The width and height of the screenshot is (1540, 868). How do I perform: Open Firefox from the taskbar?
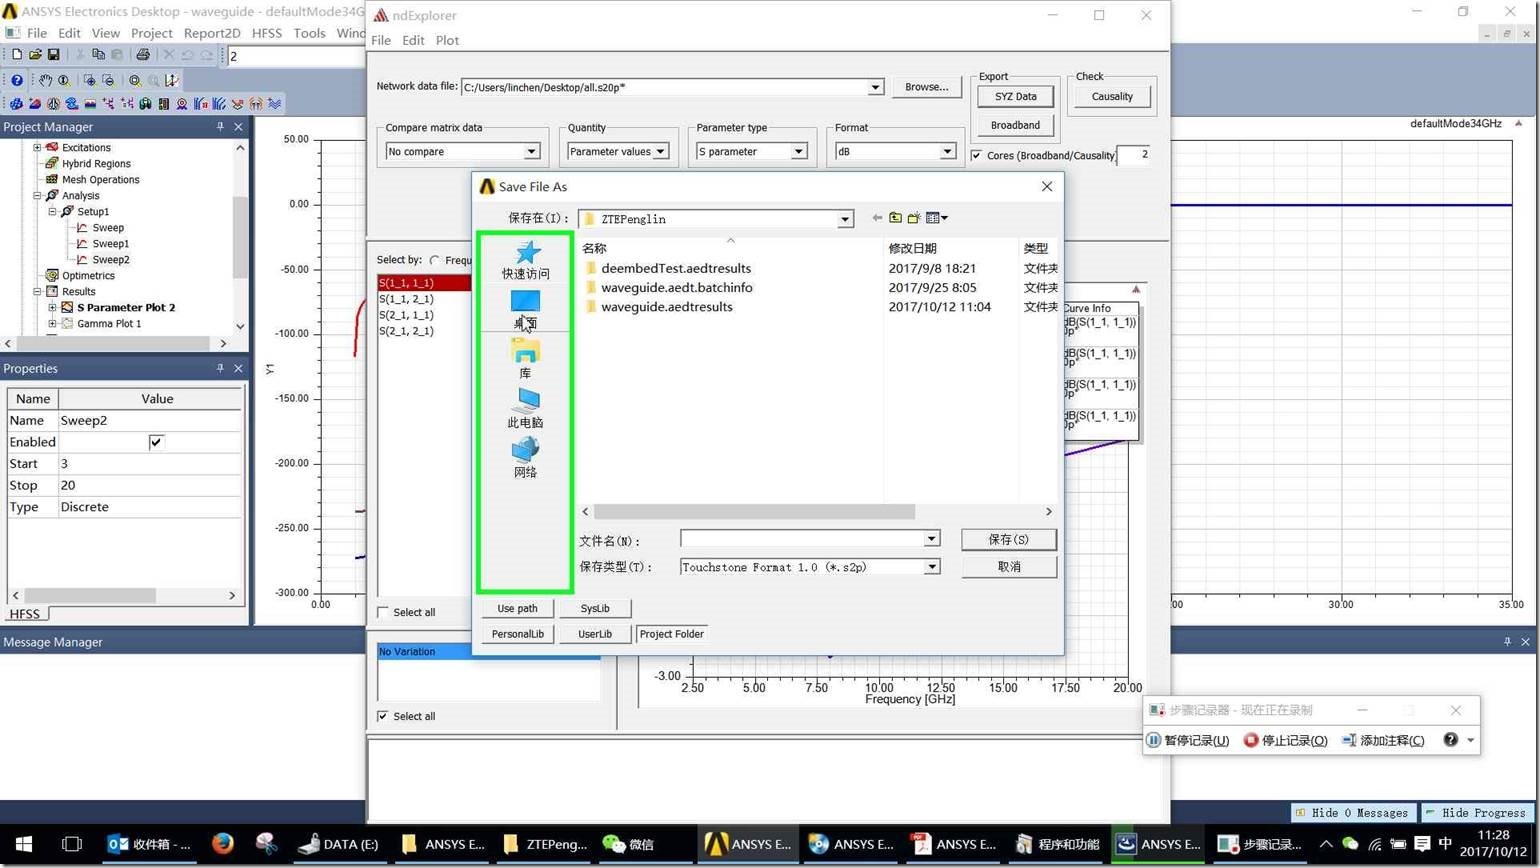pos(222,844)
